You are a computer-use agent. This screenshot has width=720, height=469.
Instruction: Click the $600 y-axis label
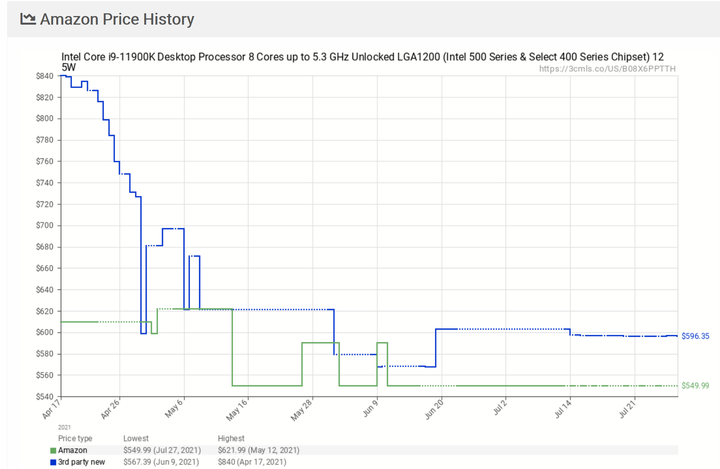coord(45,333)
